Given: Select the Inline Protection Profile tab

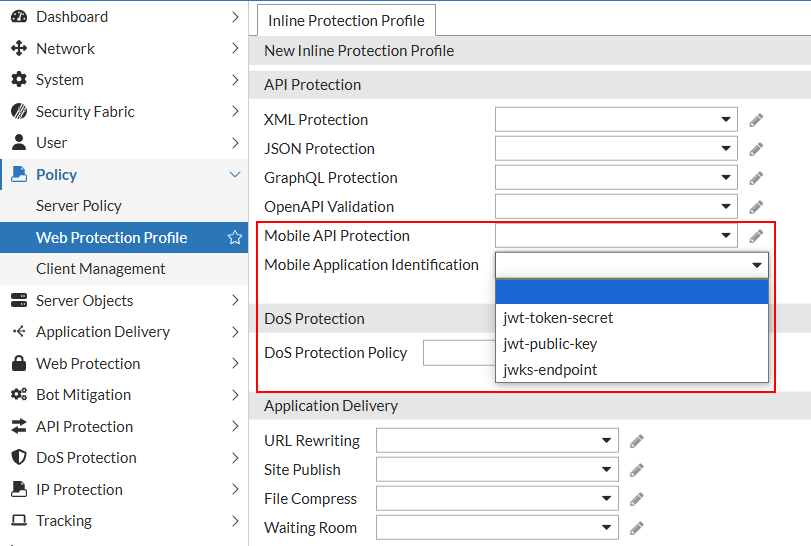Looking at the screenshot, I should click(346, 20).
